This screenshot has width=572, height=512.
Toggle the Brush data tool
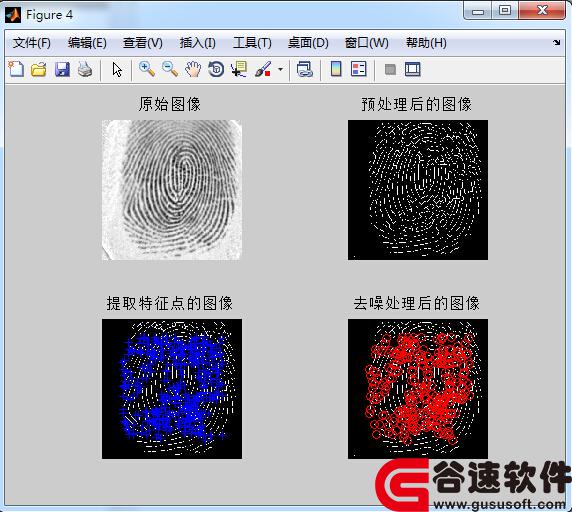[x=263, y=69]
